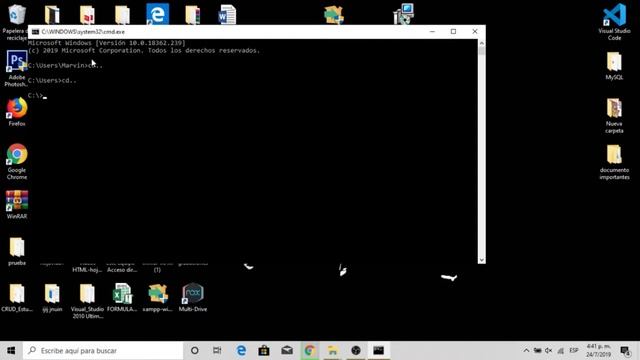The image size is (640, 360).
Task: Open the Microsoft Edge shortcut on the desktop
Action: 158,14
